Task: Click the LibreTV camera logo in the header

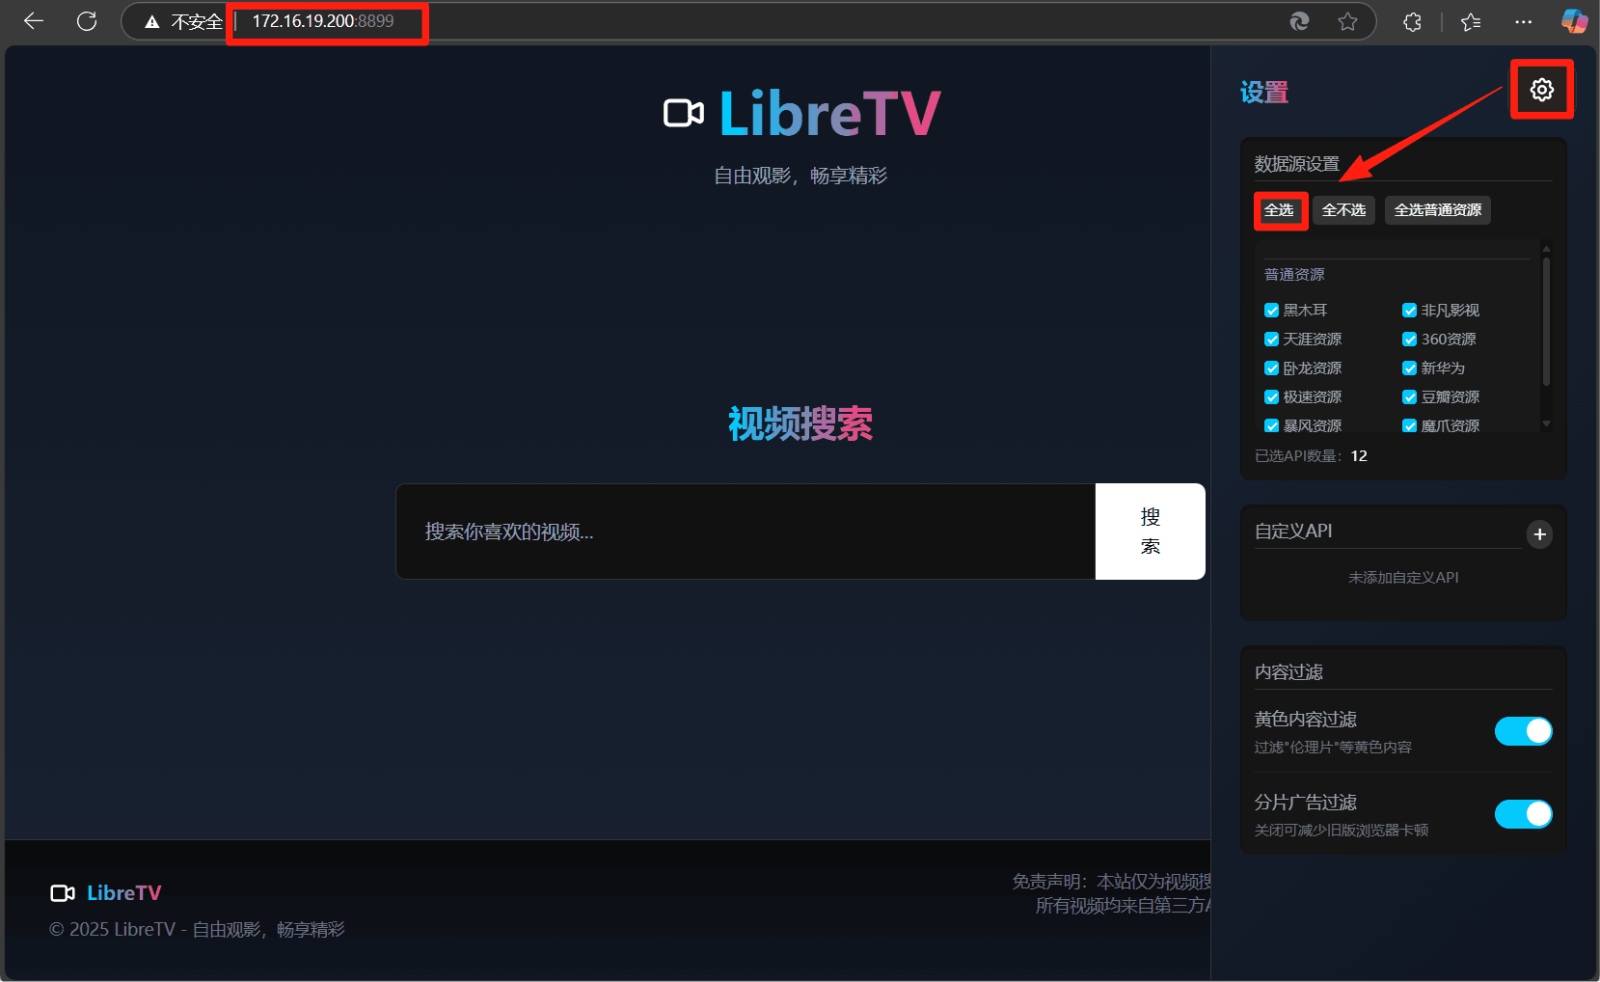Action: [684, 112]
